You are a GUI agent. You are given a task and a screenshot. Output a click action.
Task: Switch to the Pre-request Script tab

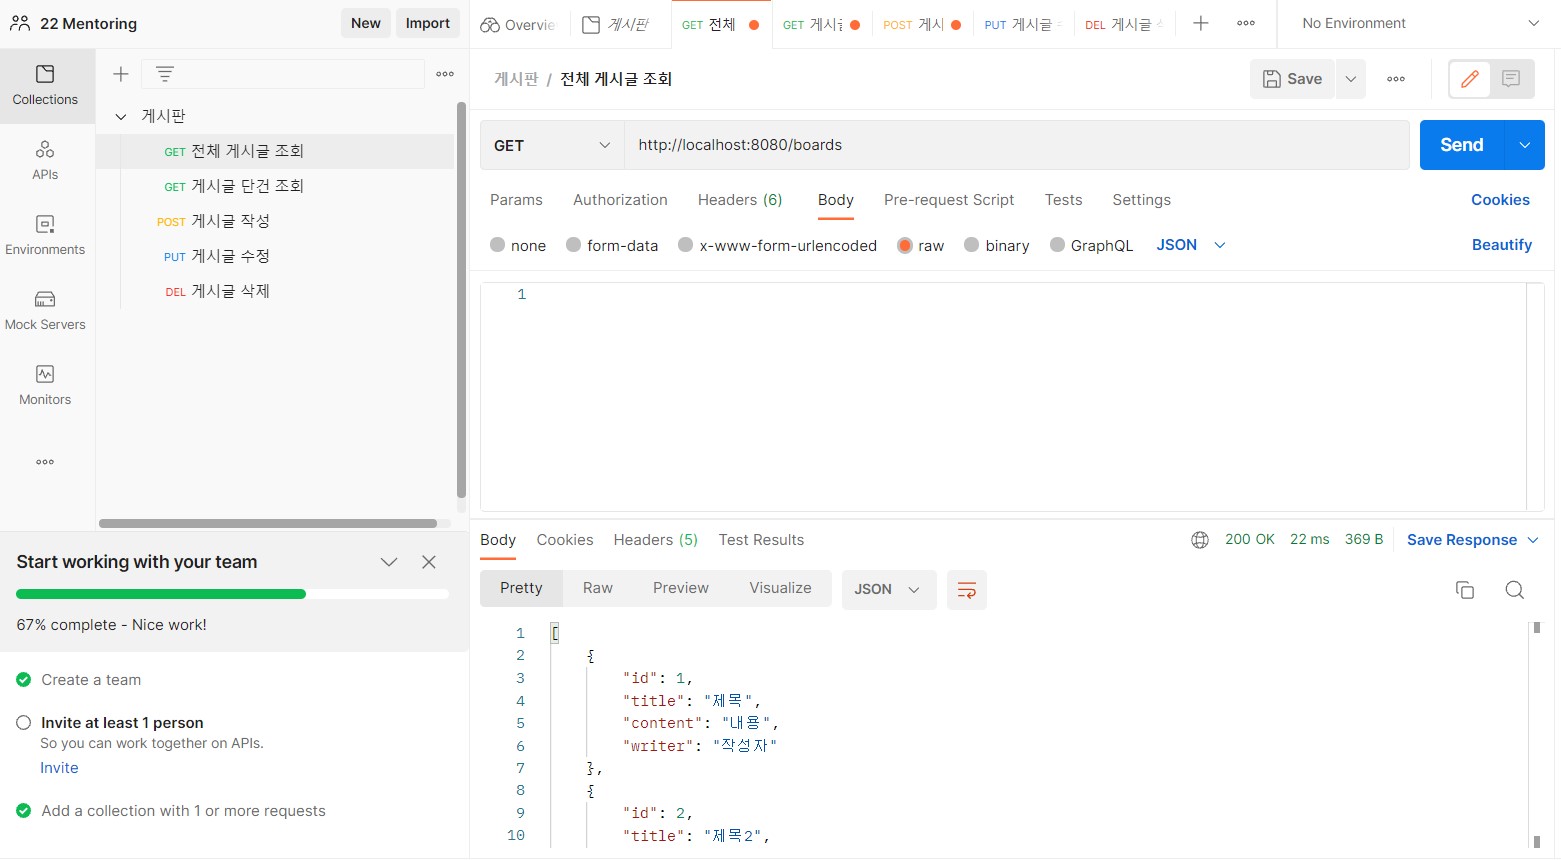(949, 200)
